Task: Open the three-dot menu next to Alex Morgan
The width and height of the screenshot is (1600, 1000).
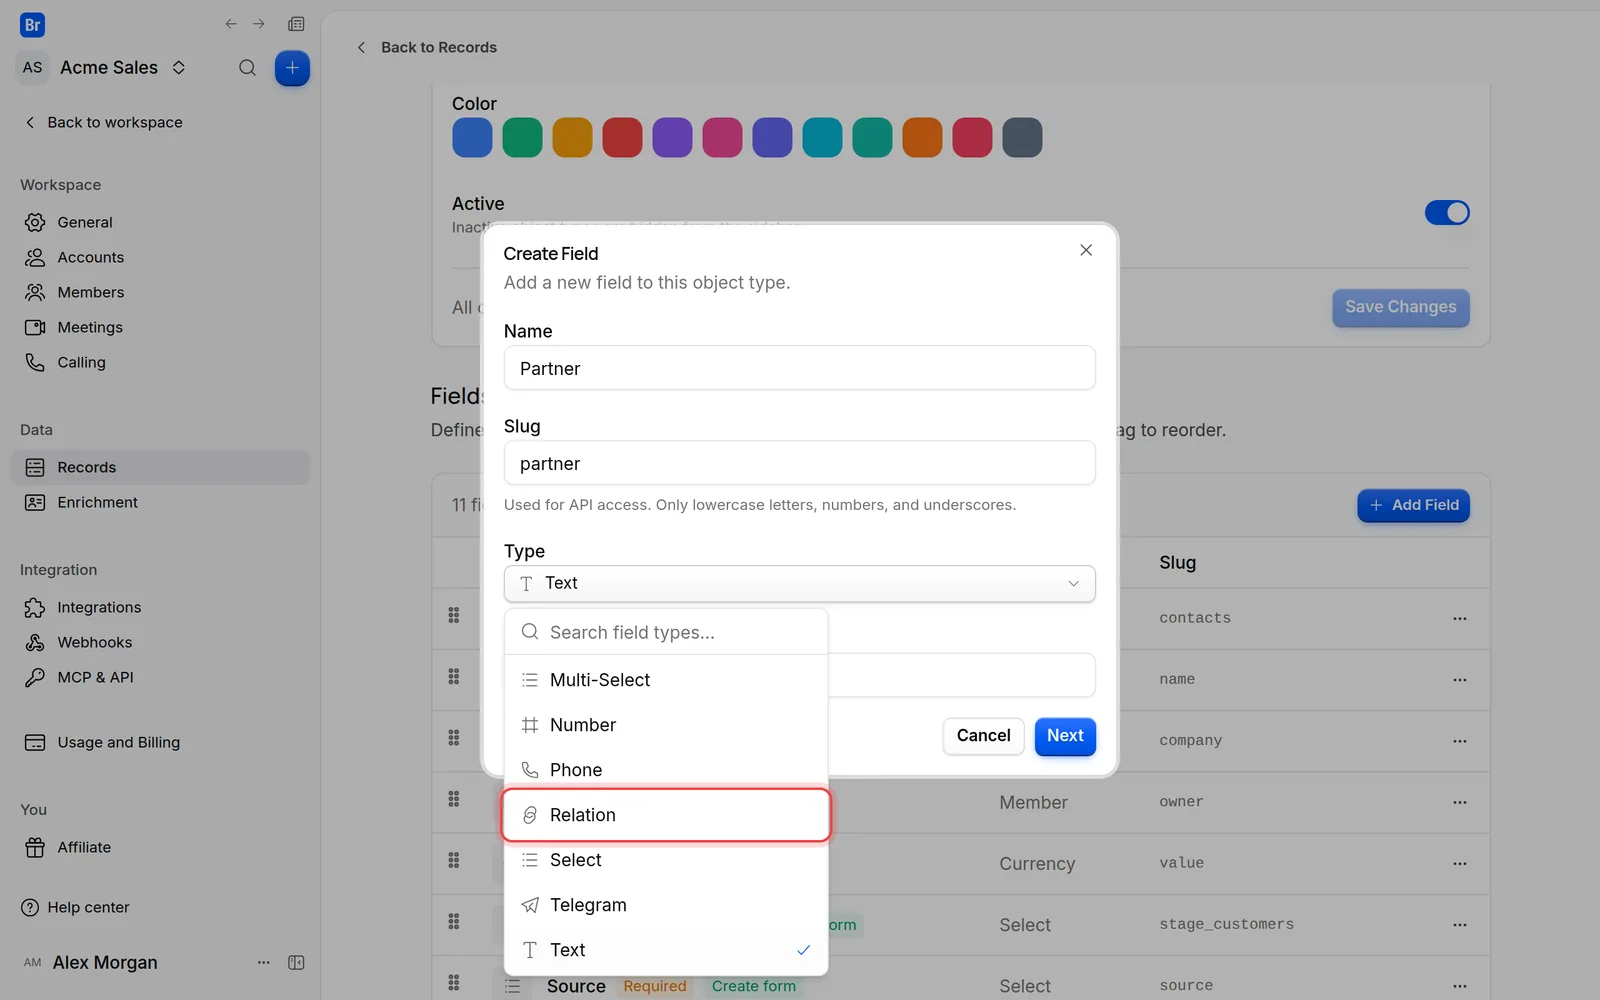Action: pyautogui.click(x=264, y=962)
